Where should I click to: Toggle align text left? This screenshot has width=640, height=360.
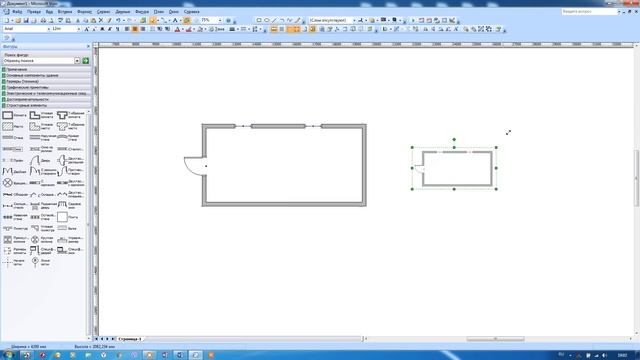tap(127, 29)
